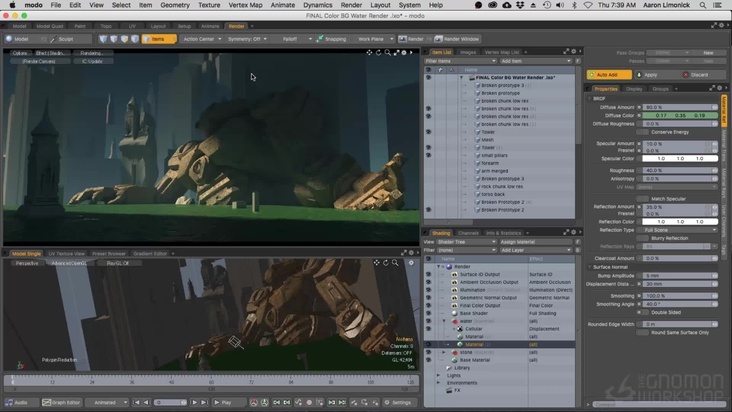Open the render viewport gear settings

404,53
